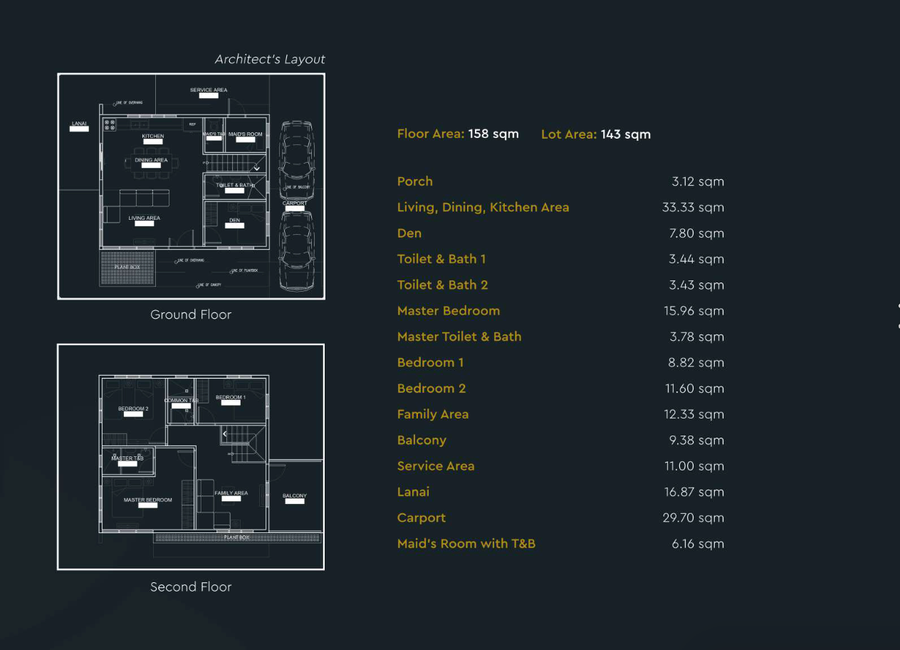Select the "7.80 sqm" Den value

click(697, 233)
